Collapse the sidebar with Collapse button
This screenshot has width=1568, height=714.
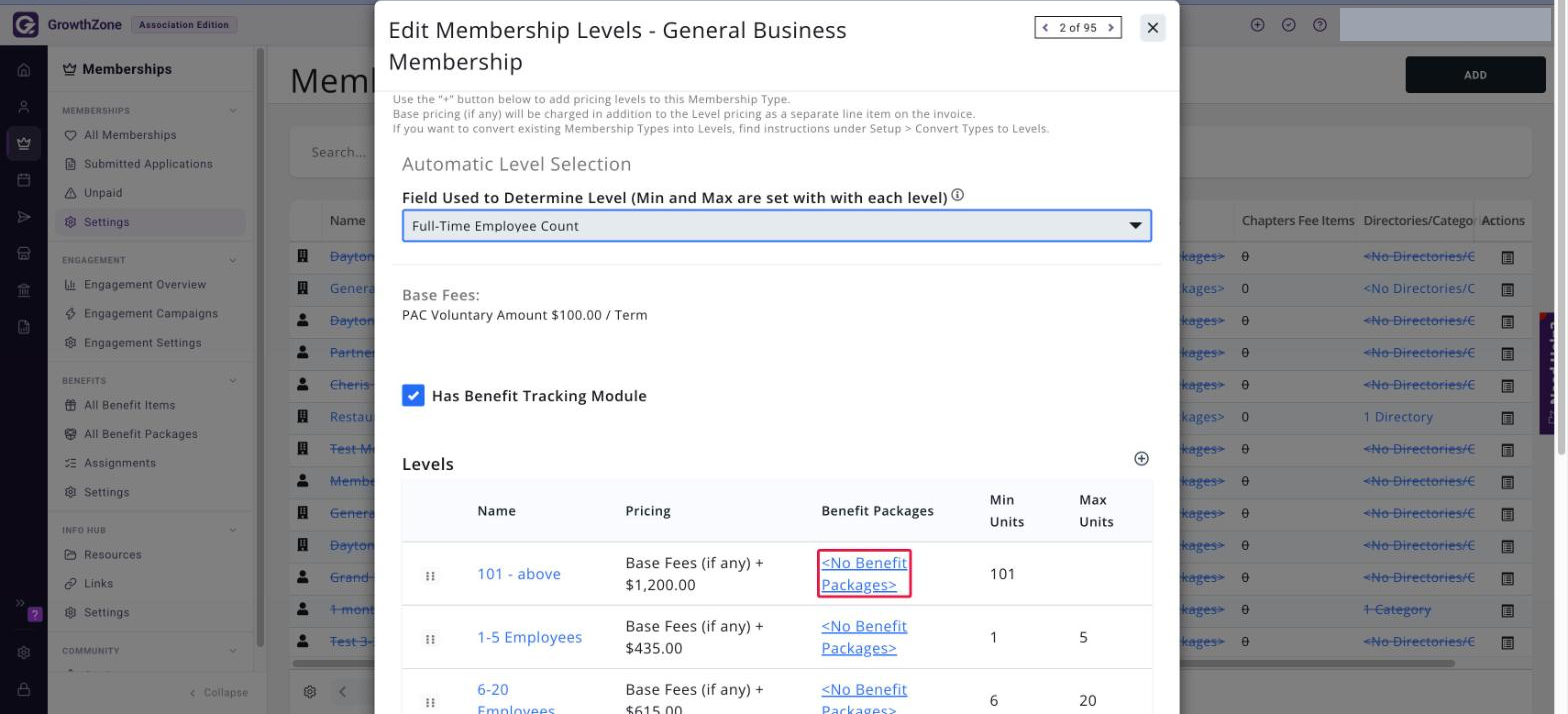tap(218, 692)
